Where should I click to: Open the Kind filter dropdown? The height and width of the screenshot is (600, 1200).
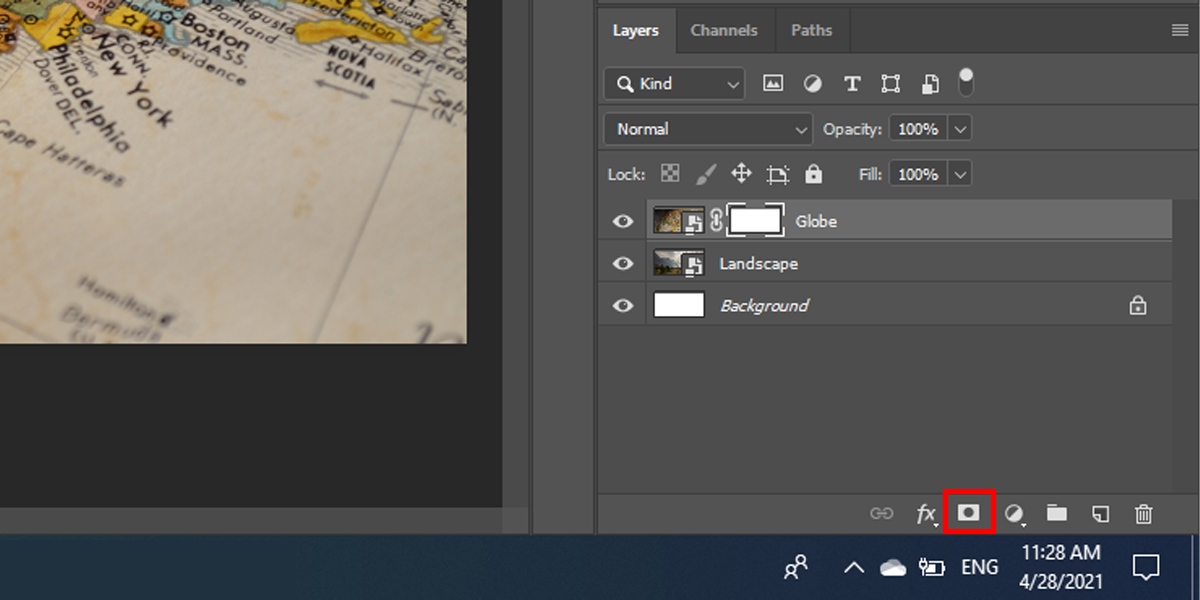pyautogui.click(x=674, y=84)
